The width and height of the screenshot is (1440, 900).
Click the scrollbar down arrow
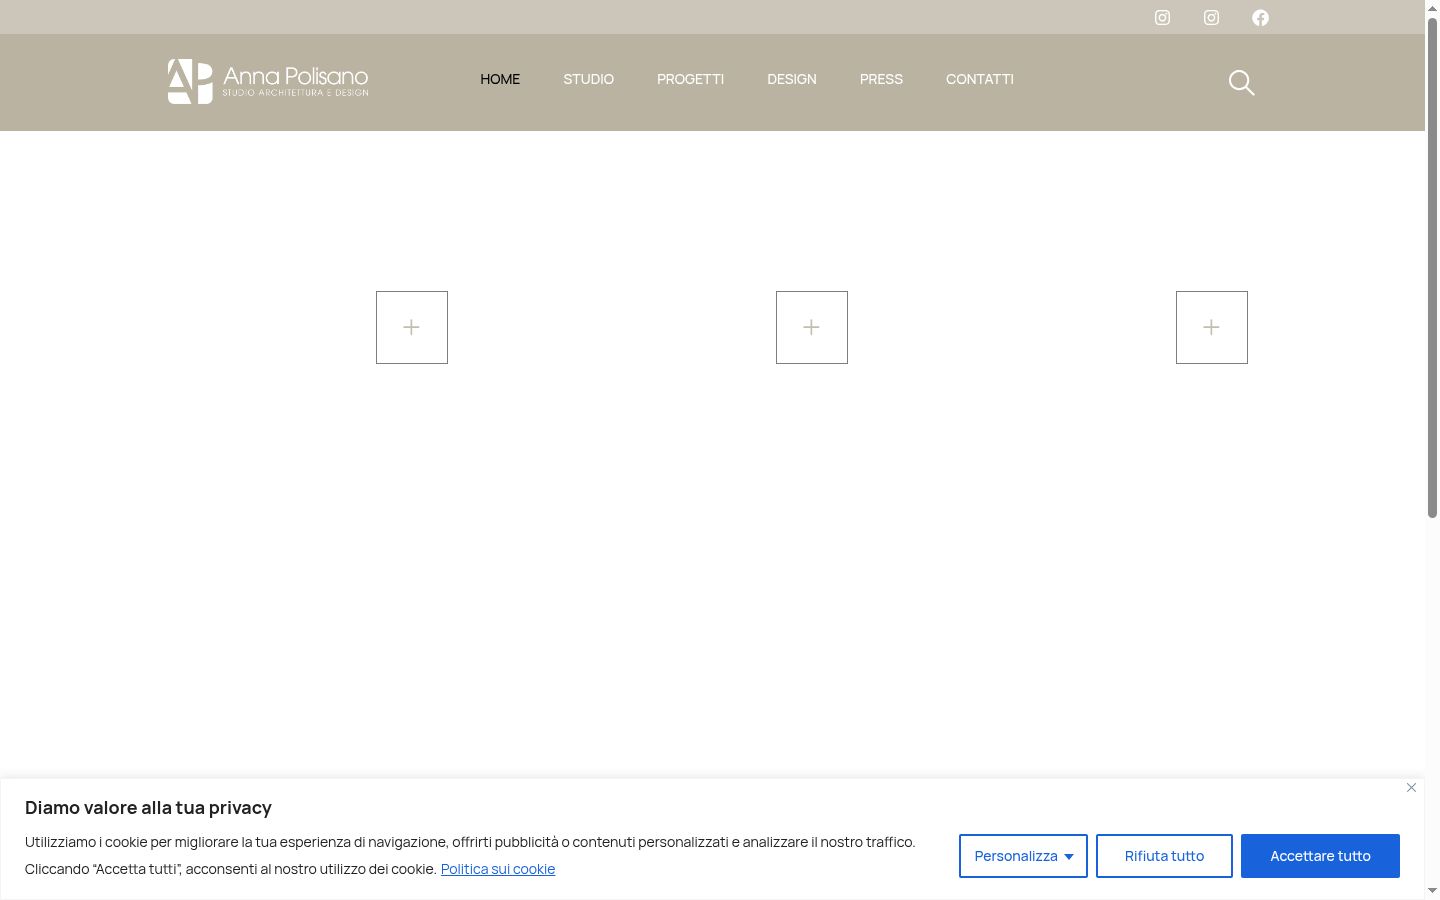point(1432,891)
